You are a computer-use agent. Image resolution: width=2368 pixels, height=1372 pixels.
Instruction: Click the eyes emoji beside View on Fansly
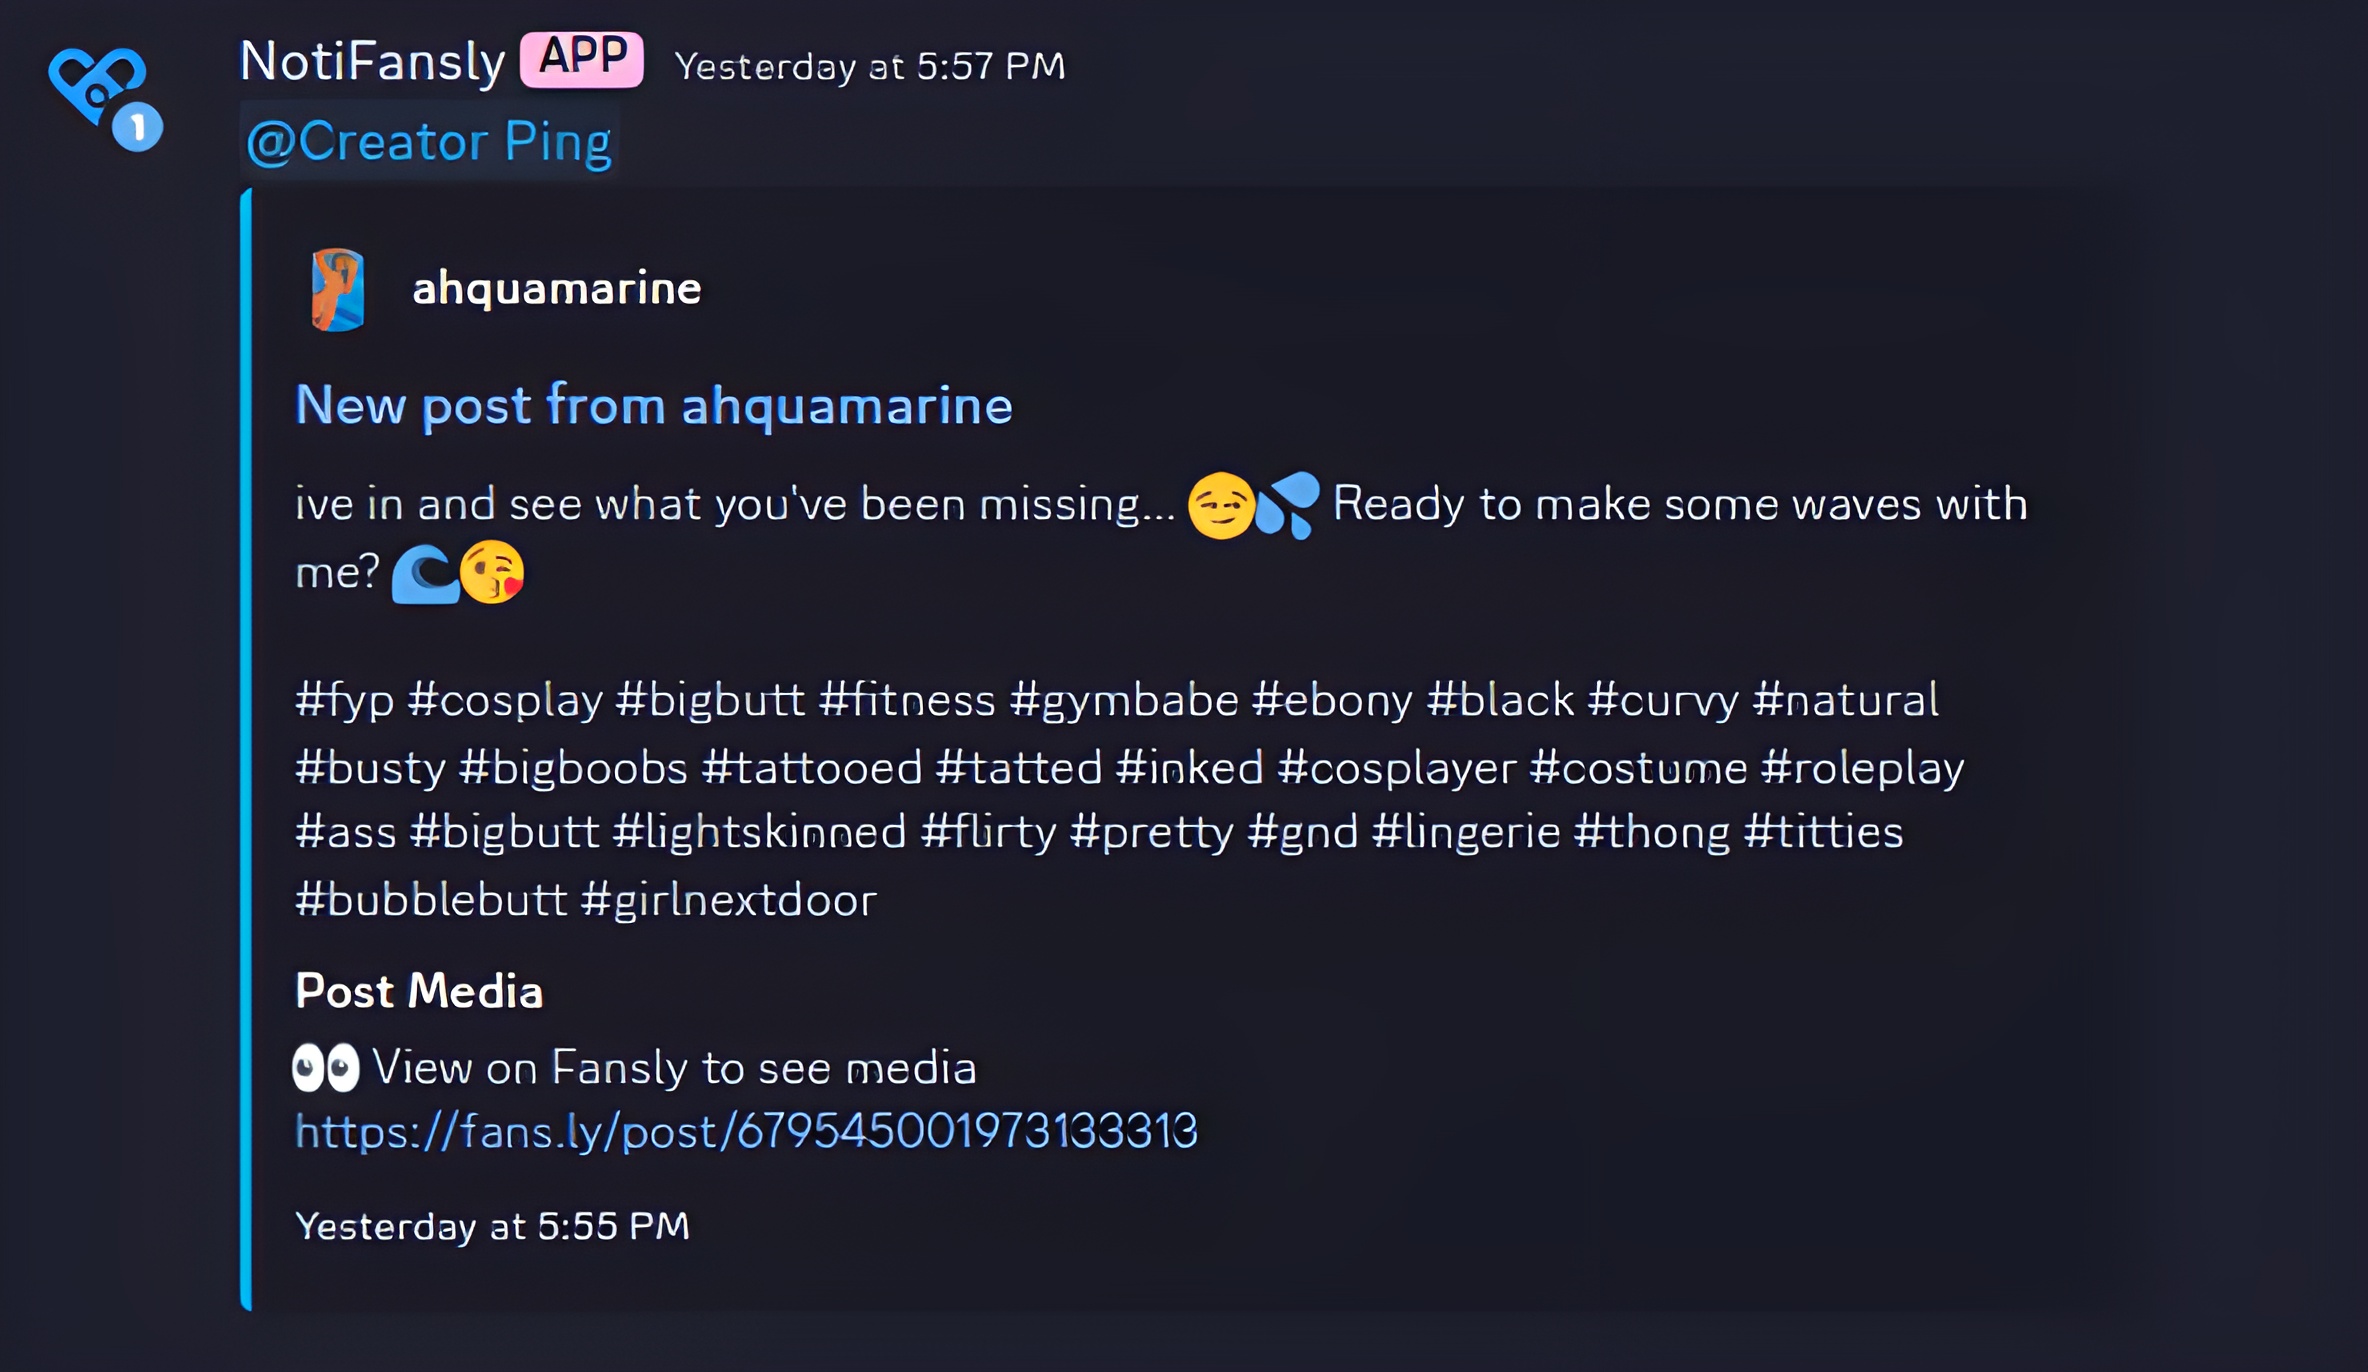point(326,1068)
